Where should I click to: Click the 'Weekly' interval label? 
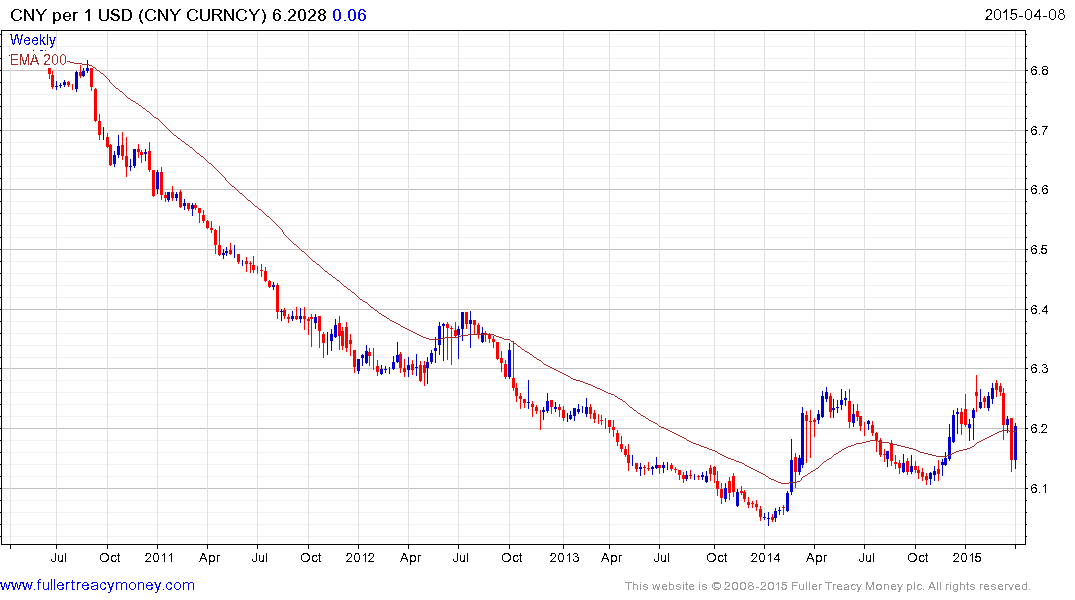(33, 40)
